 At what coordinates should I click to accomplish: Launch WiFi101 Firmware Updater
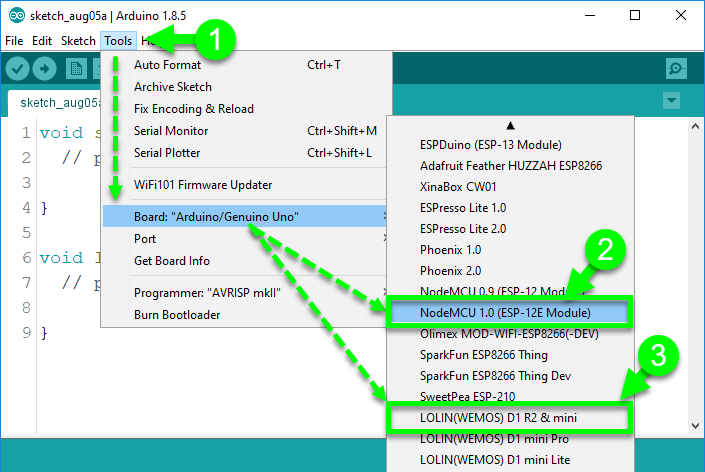[x=245, y=185]
